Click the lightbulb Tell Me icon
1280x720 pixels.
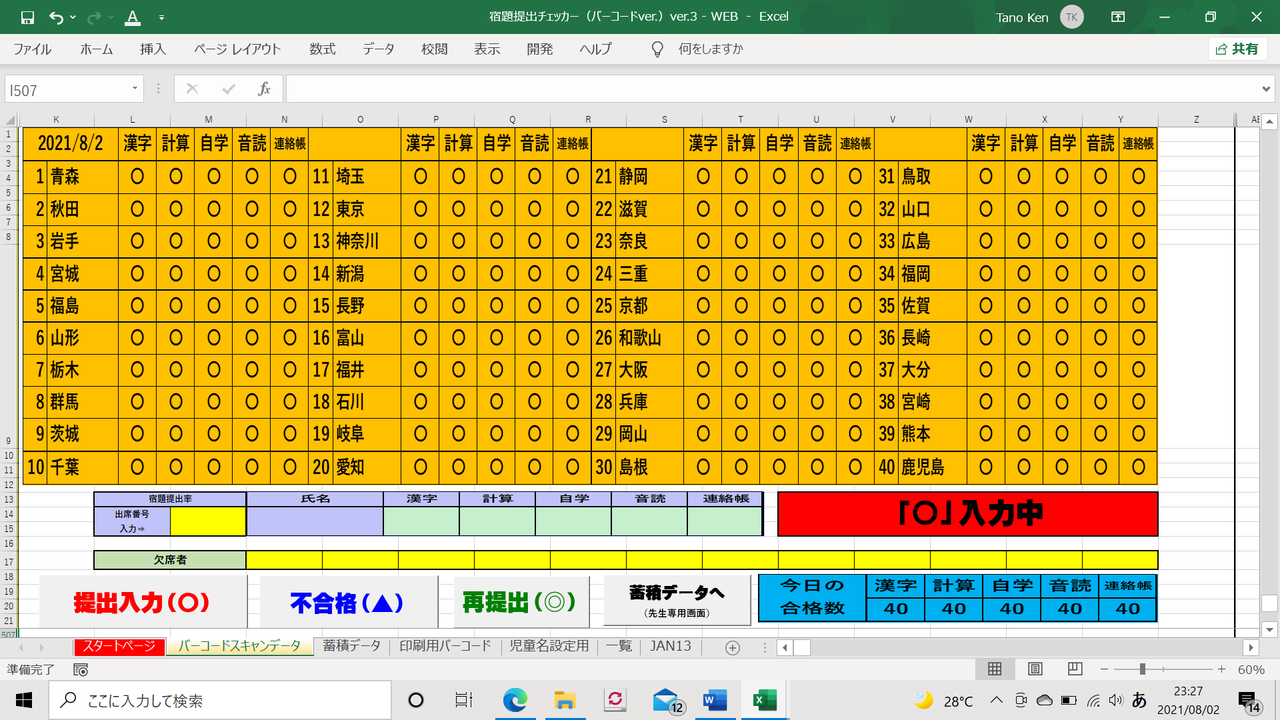click(657, 48)
